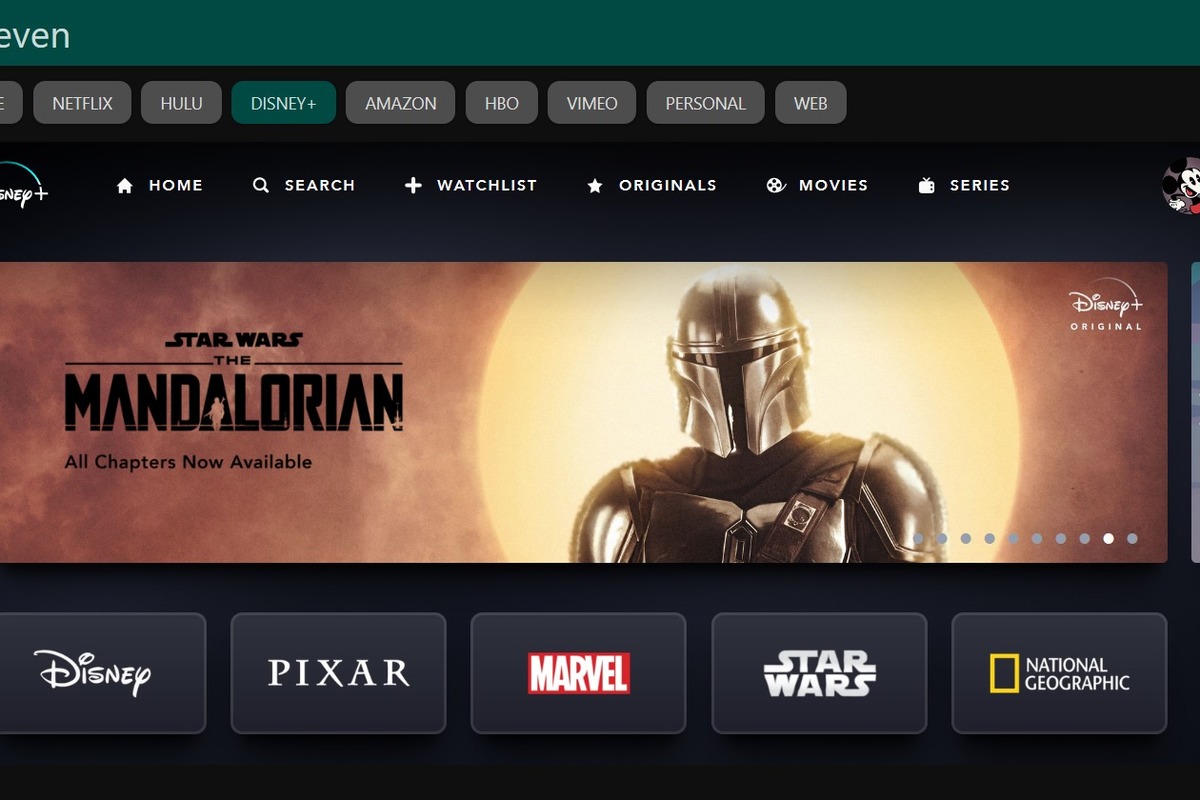
Task: Jump to the last carousel dot
Action: point(1132,538)
